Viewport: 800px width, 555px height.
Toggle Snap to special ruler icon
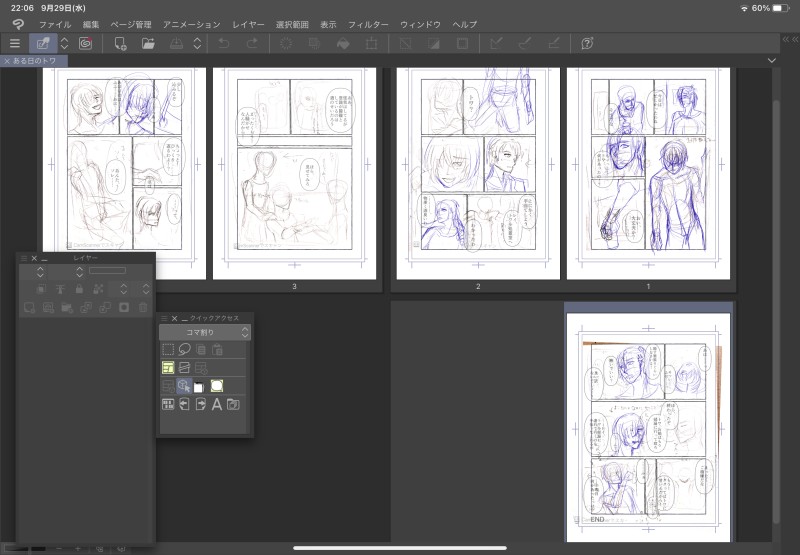525,43
